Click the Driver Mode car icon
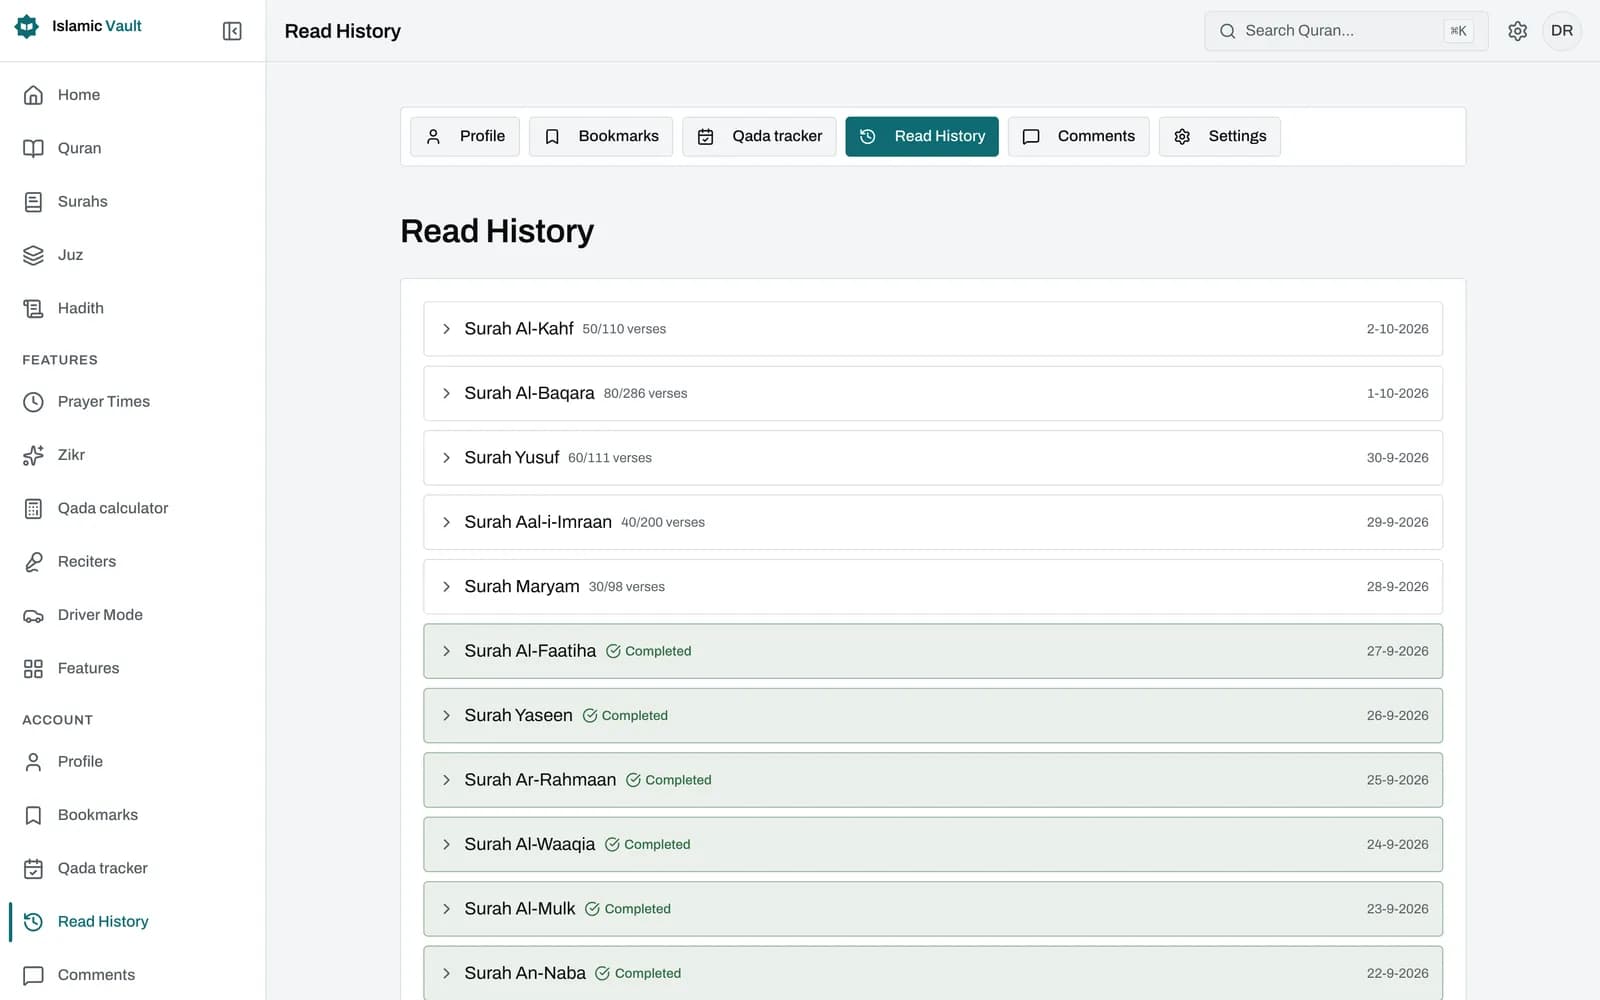 (x=33, y=615)
